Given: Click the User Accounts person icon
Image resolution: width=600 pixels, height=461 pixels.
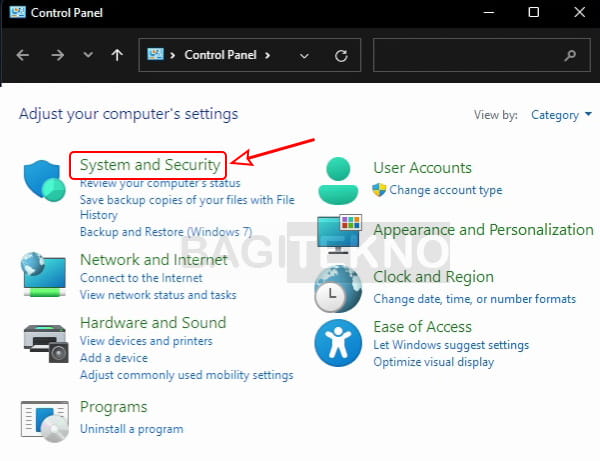Looking at the screenshot, I should 338,181.
